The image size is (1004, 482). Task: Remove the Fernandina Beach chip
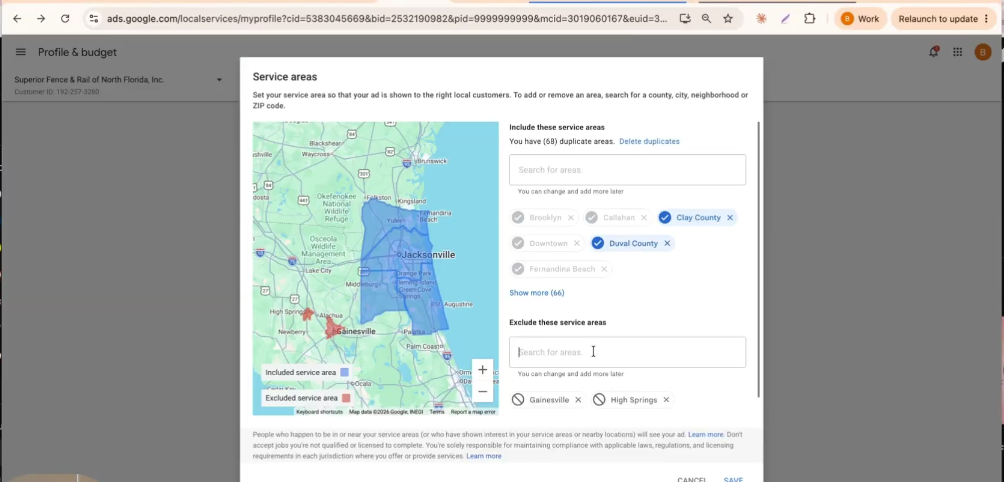pyautogui.click(x=603, y=269)
